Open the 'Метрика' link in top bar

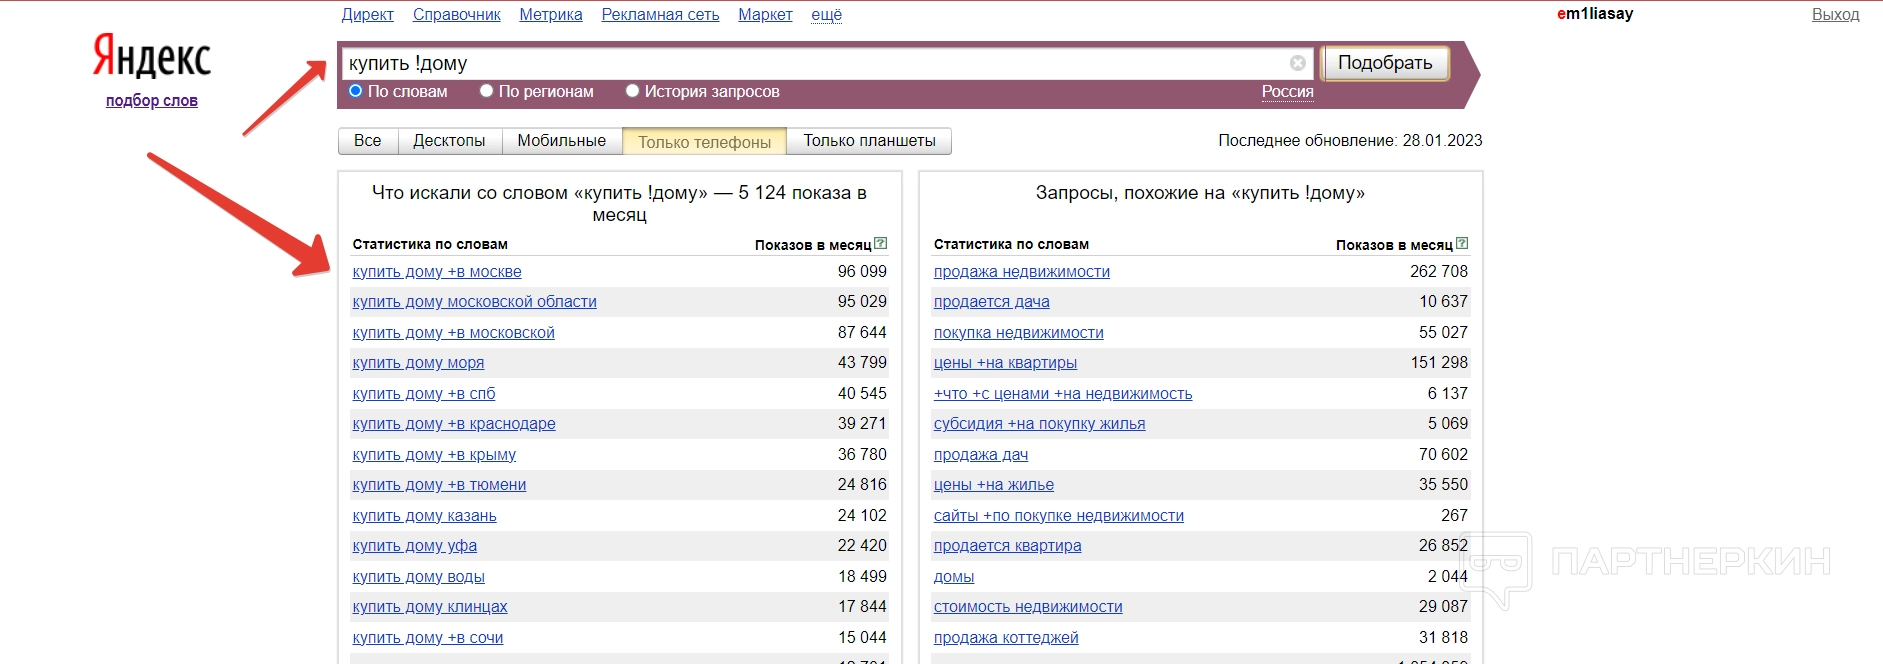(x=550, y=15)
